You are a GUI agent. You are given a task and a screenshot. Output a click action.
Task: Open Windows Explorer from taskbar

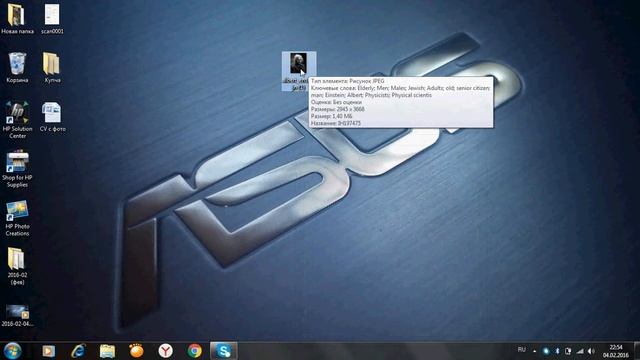coord(107,351)
